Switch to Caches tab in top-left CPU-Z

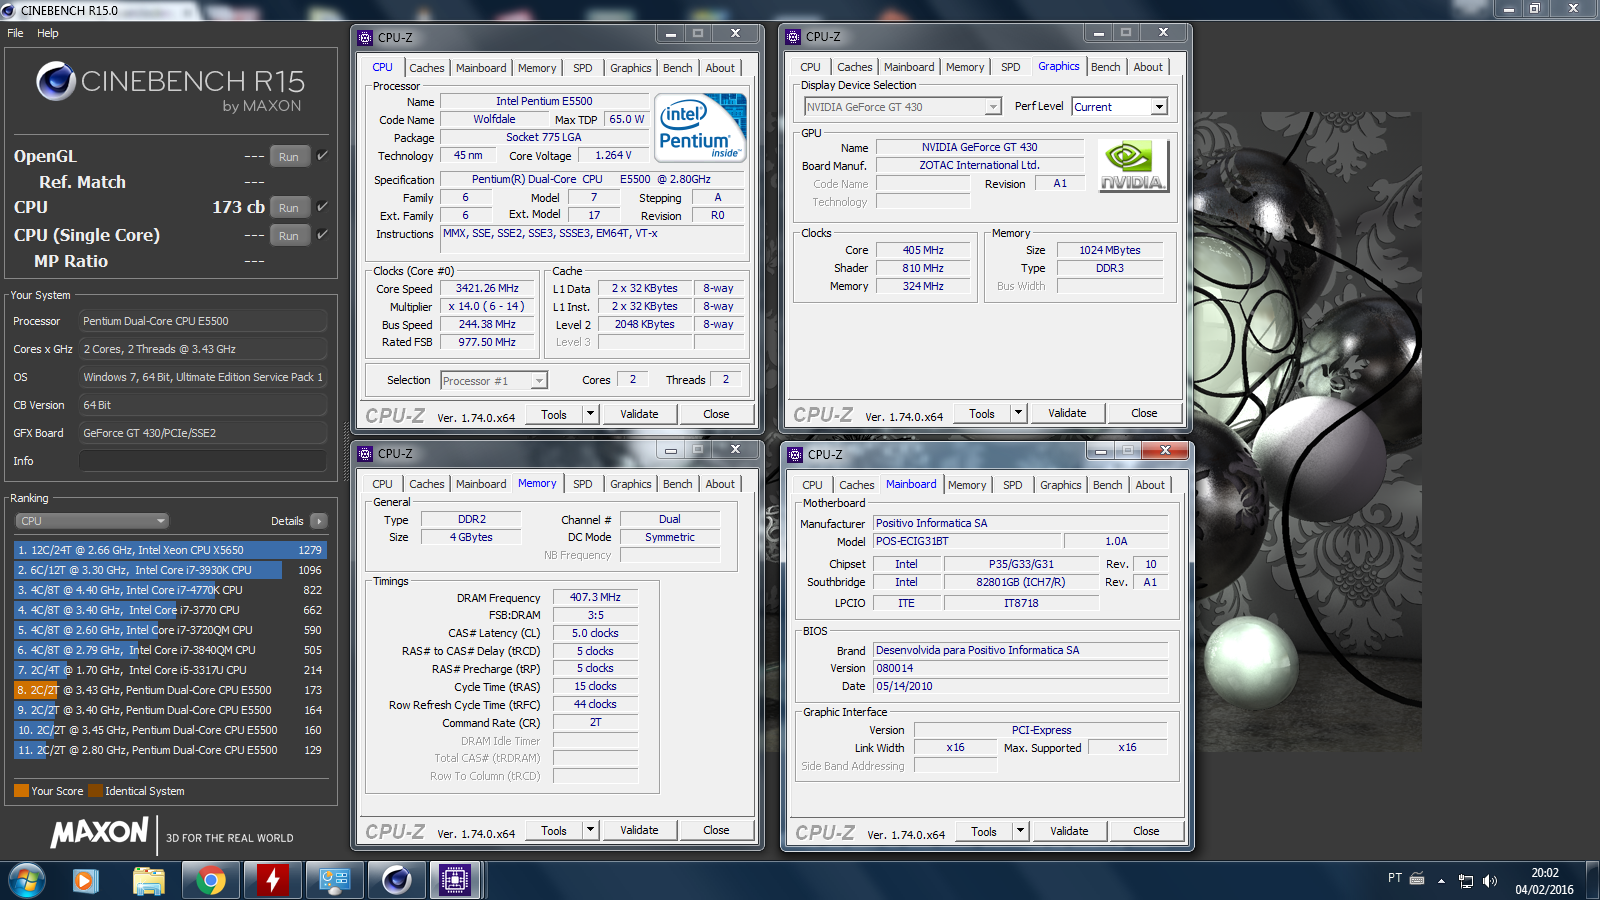click(427, 68)
